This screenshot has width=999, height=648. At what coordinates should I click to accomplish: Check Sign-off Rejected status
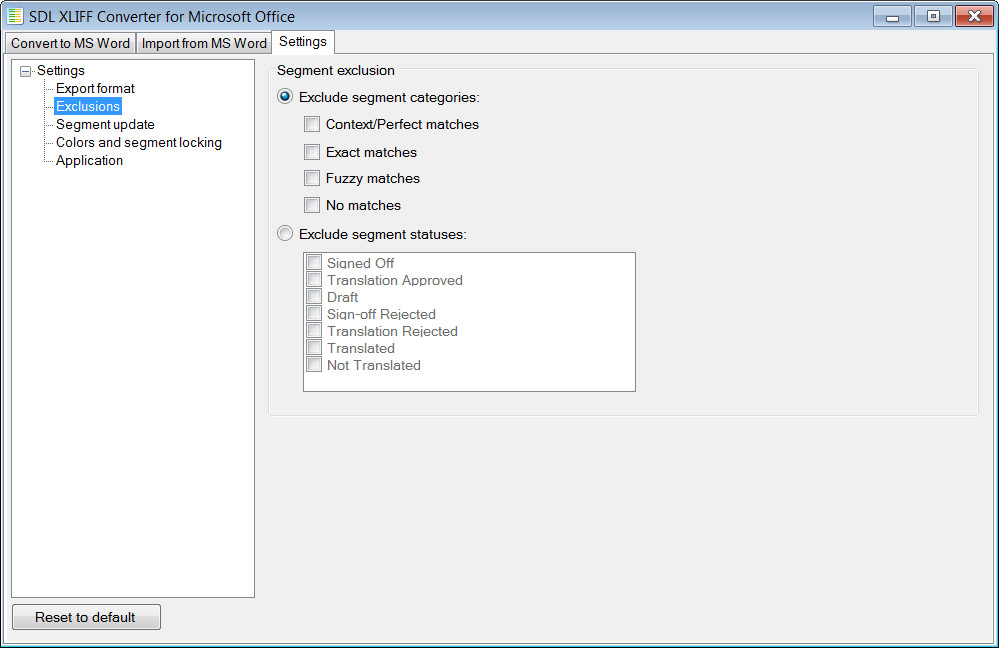pos(314,313)
